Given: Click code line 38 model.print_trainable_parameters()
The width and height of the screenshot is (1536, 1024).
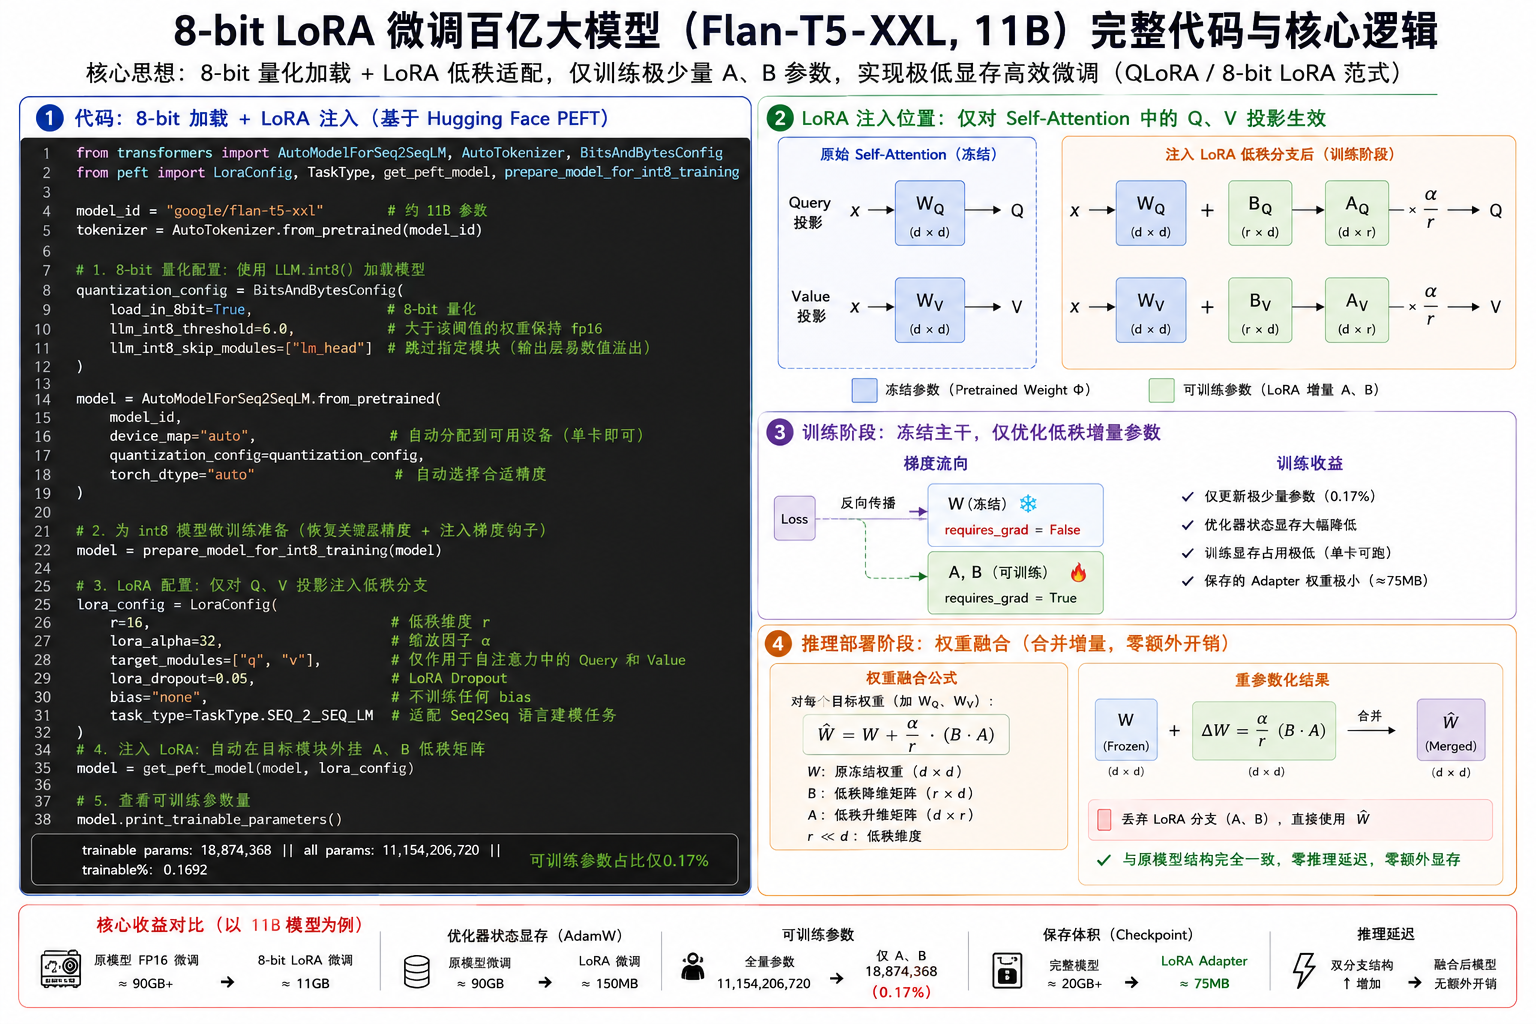Looking at the screenshot, I should pos(209,819).
